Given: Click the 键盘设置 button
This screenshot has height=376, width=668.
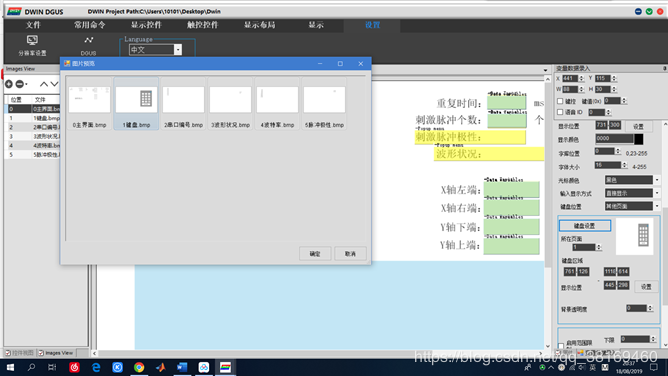Looking at the screenshot, I should (584, 225).
